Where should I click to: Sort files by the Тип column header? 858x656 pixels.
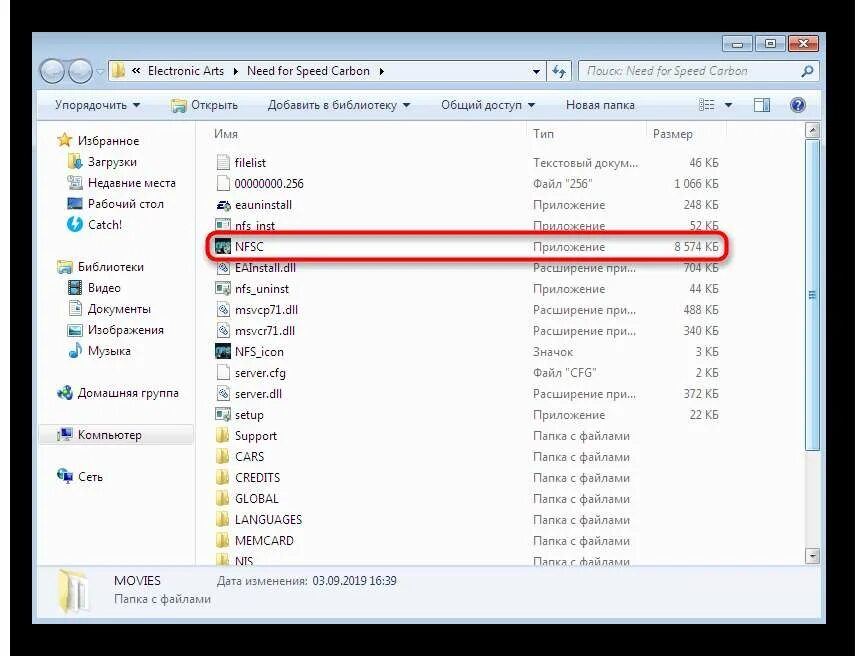coord(543,134)
